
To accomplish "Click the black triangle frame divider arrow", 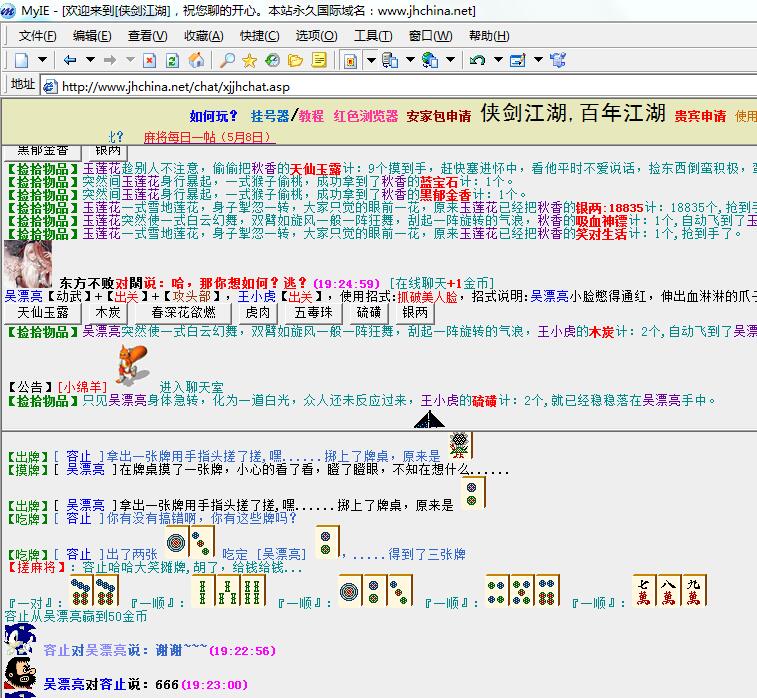I will click(429, 419).
